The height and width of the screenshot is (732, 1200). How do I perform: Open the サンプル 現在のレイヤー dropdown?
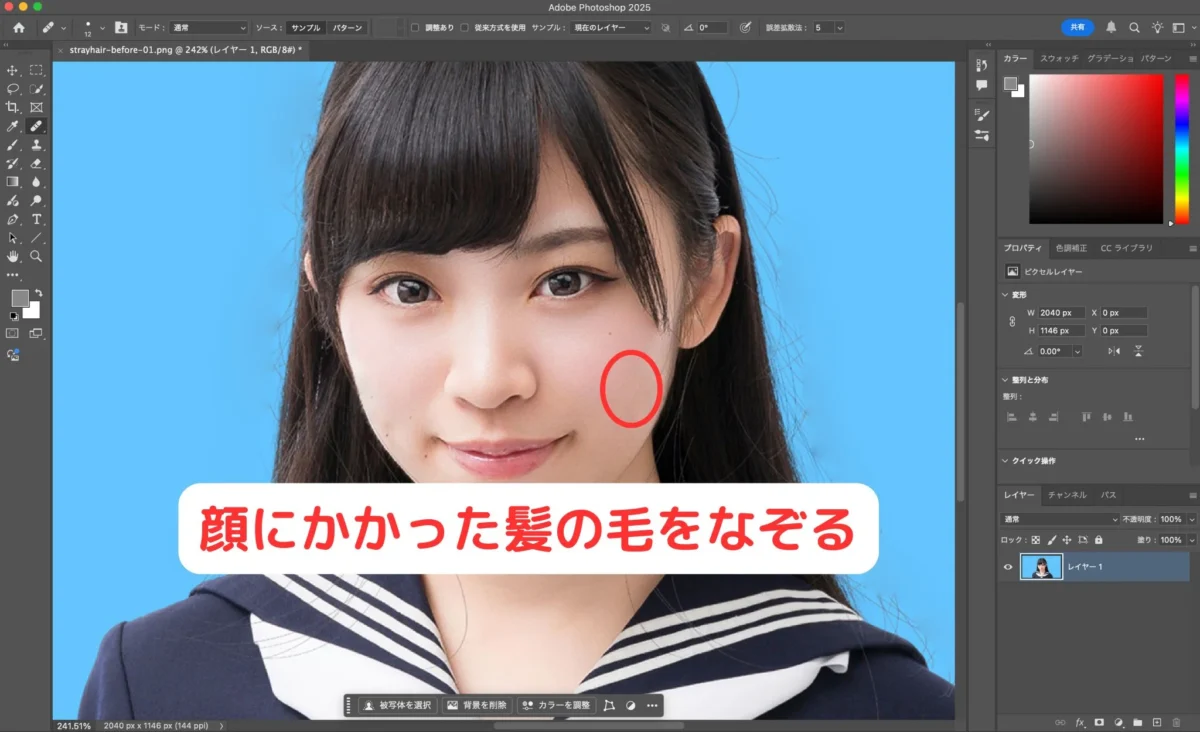[x=612, y=28]
